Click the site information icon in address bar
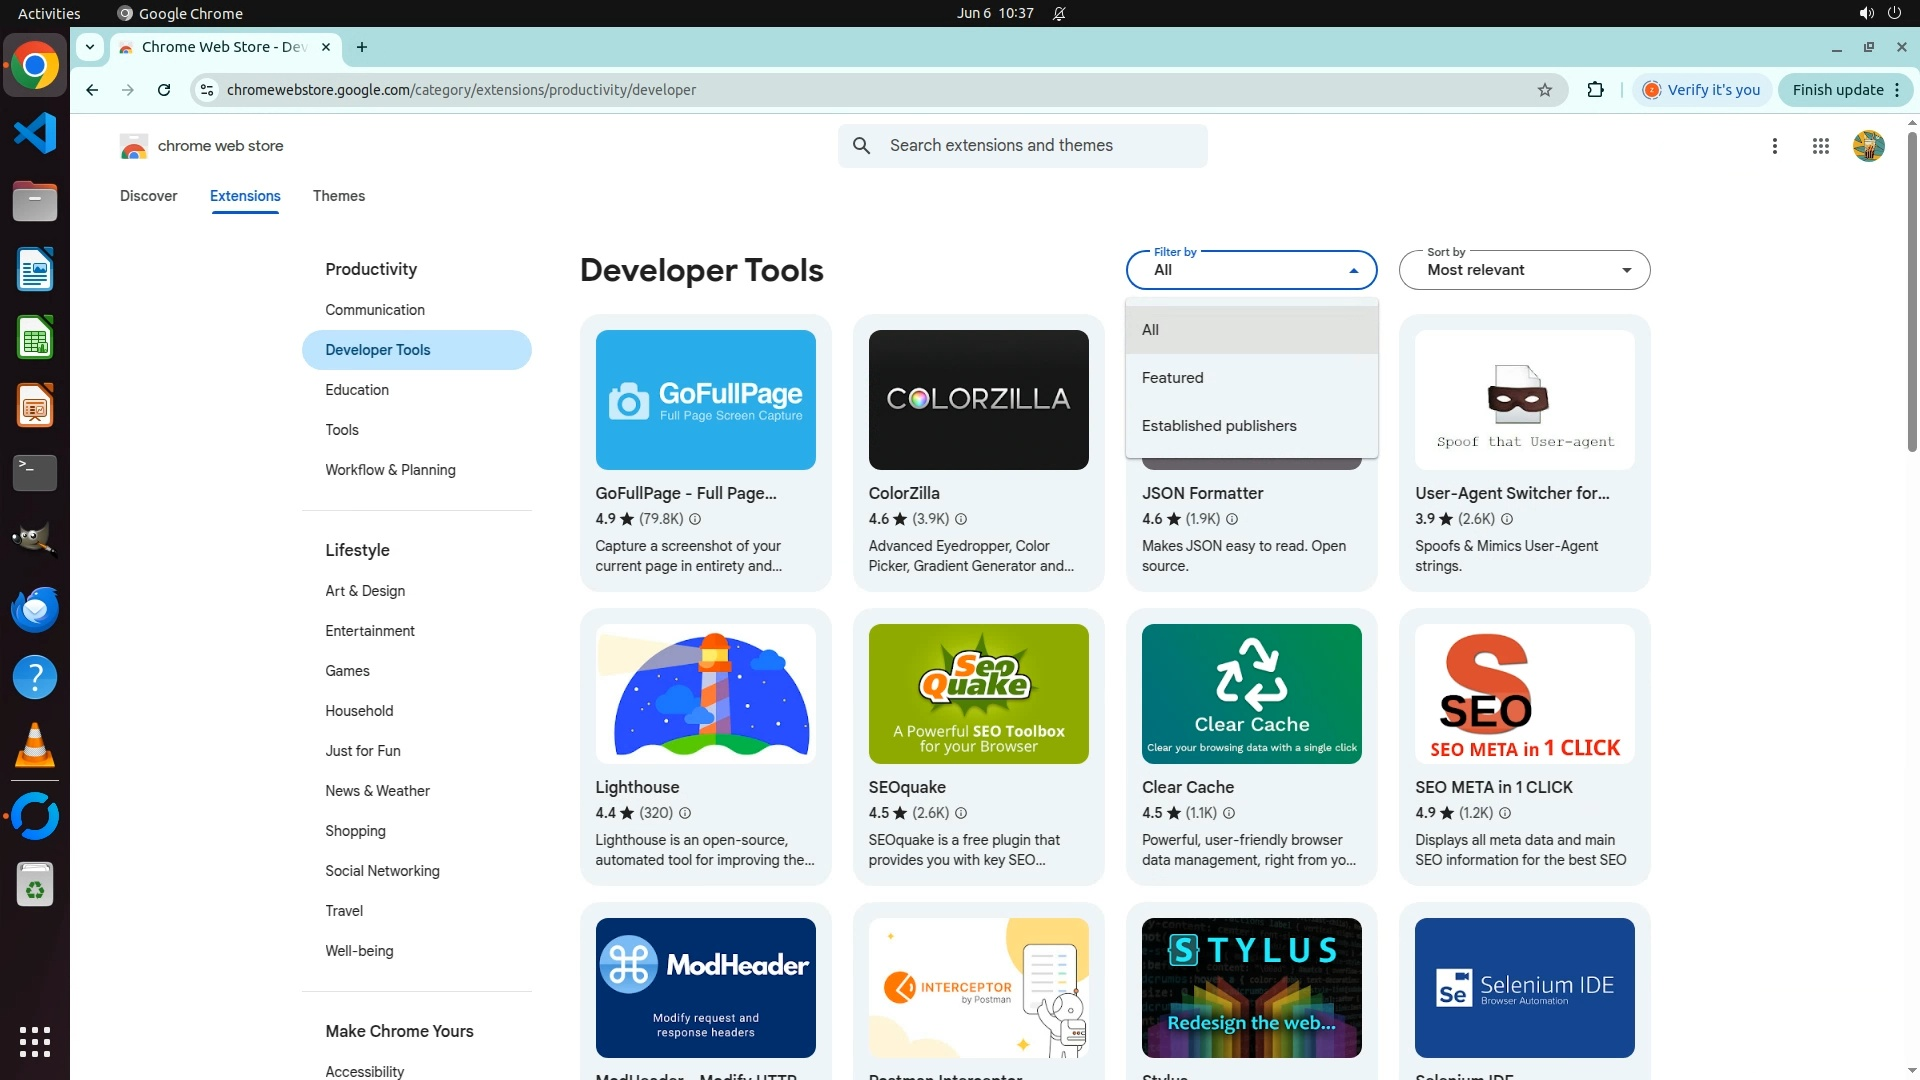The image size is (1920, 1080). point(207,90)
